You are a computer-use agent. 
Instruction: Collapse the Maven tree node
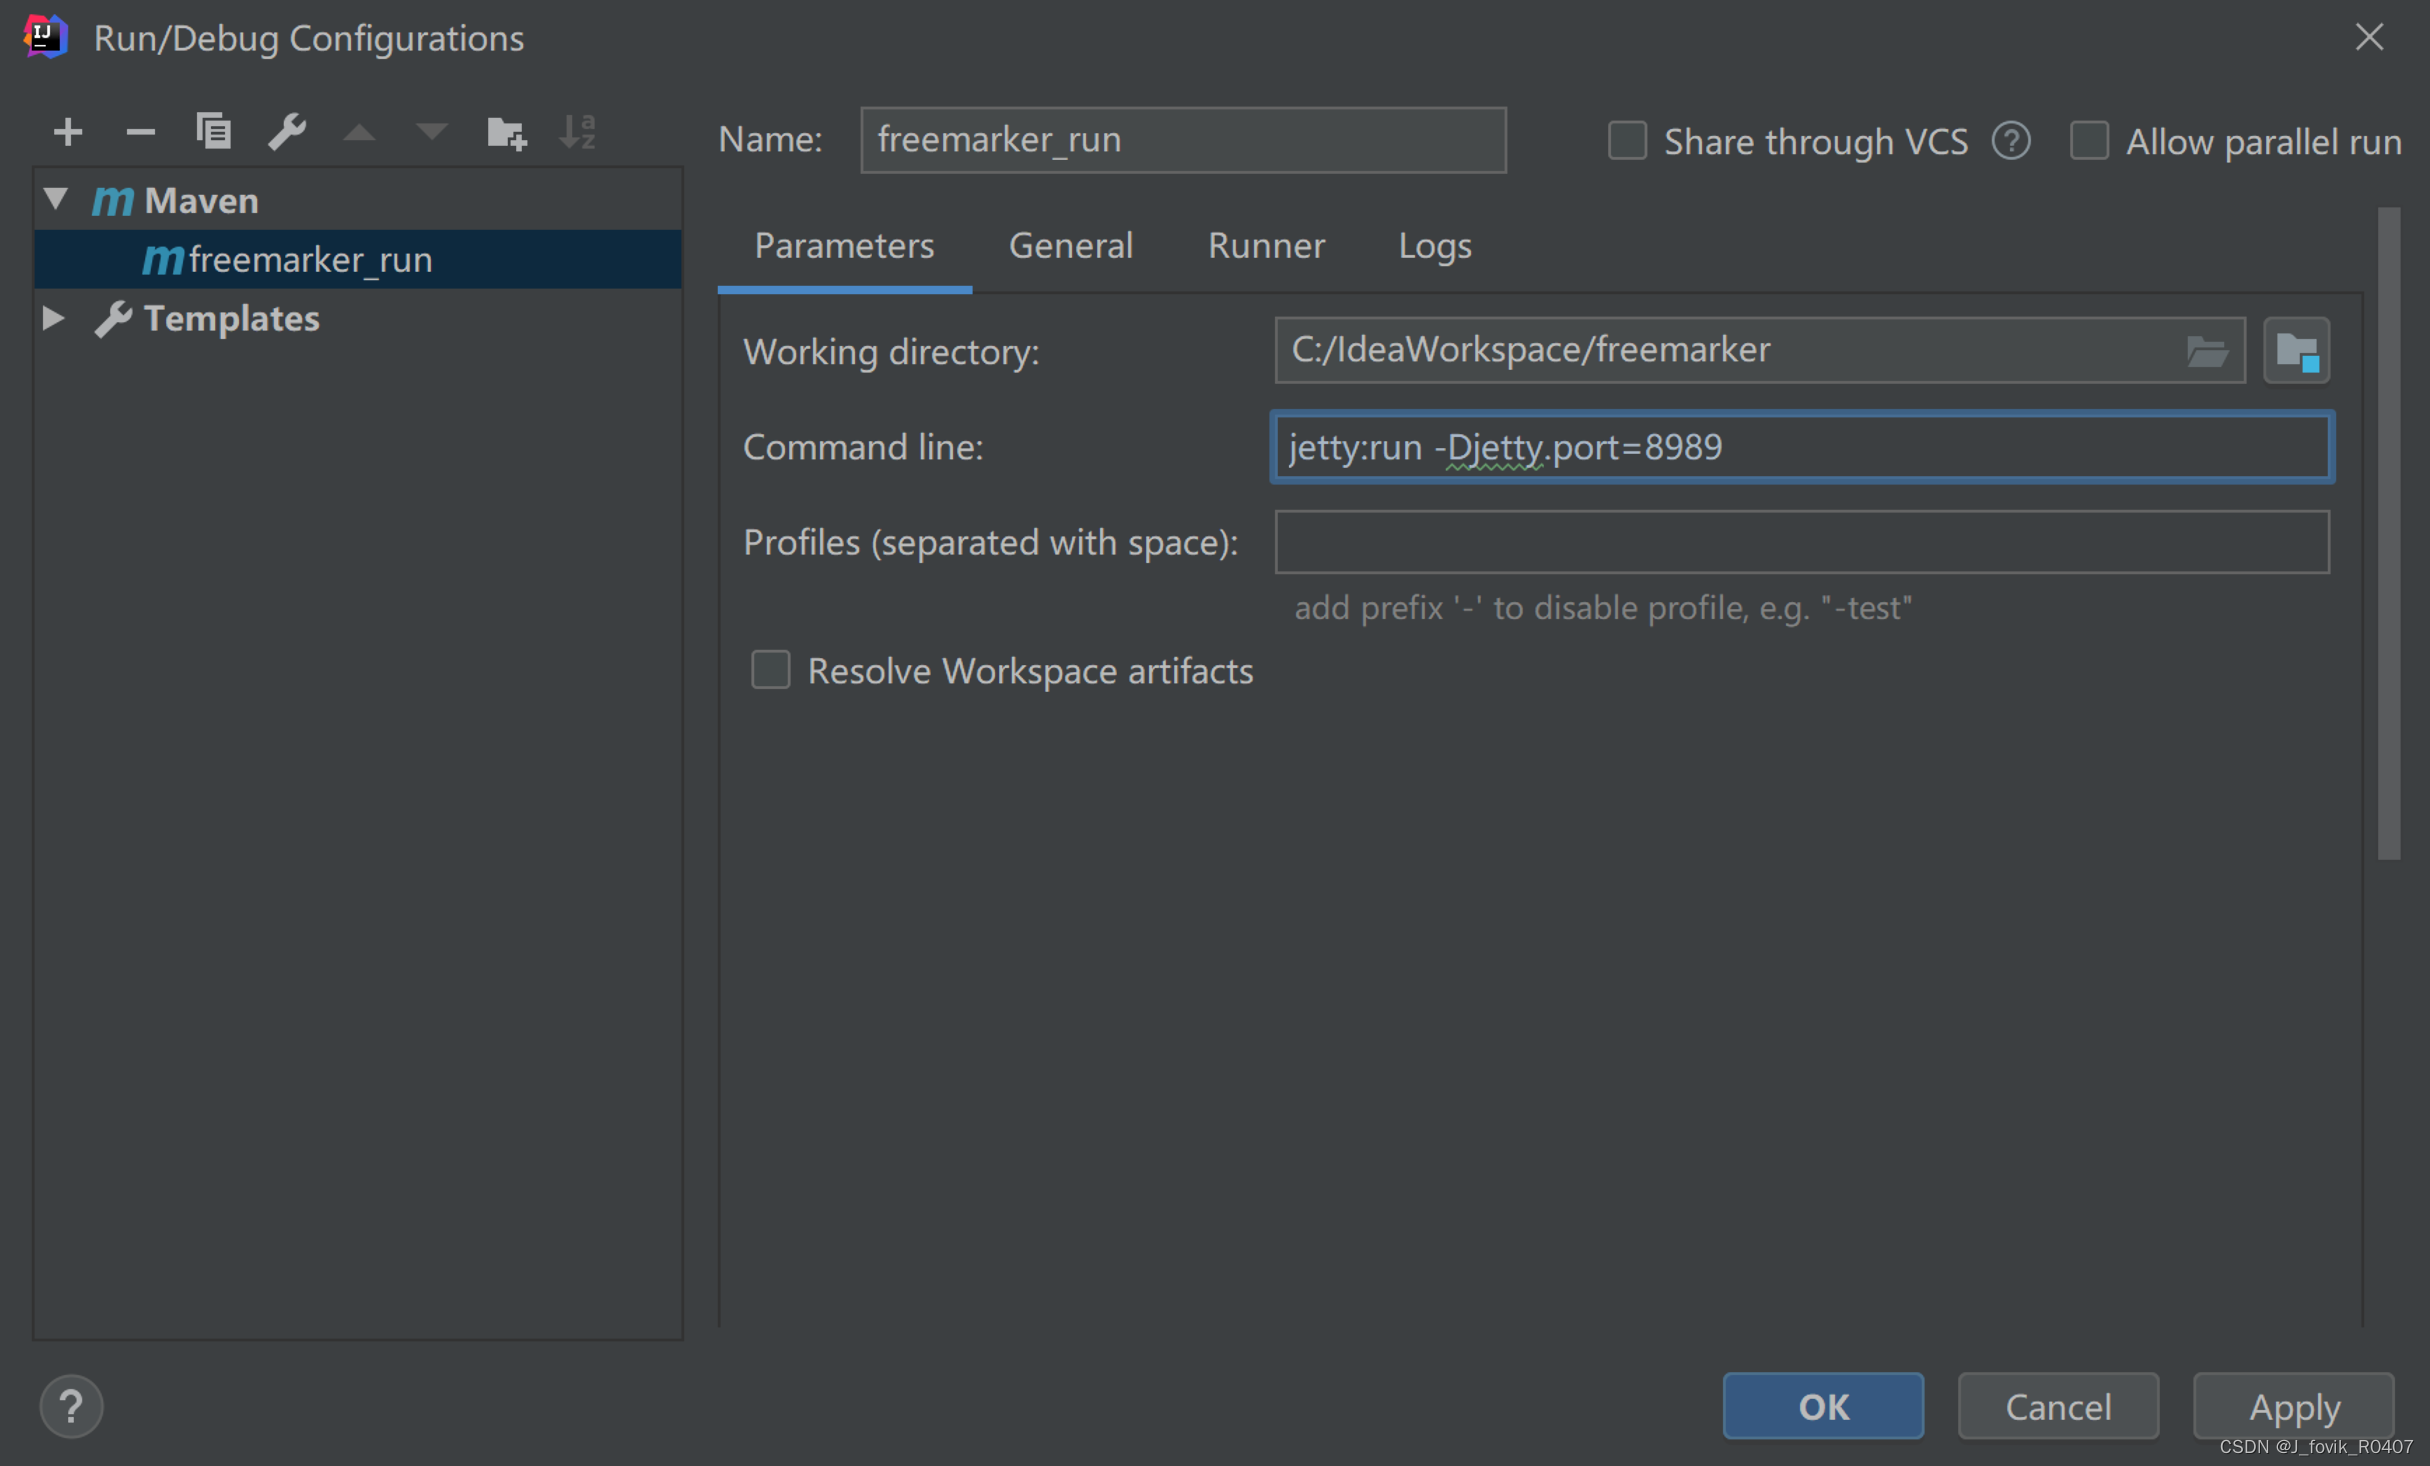(56, 199)
